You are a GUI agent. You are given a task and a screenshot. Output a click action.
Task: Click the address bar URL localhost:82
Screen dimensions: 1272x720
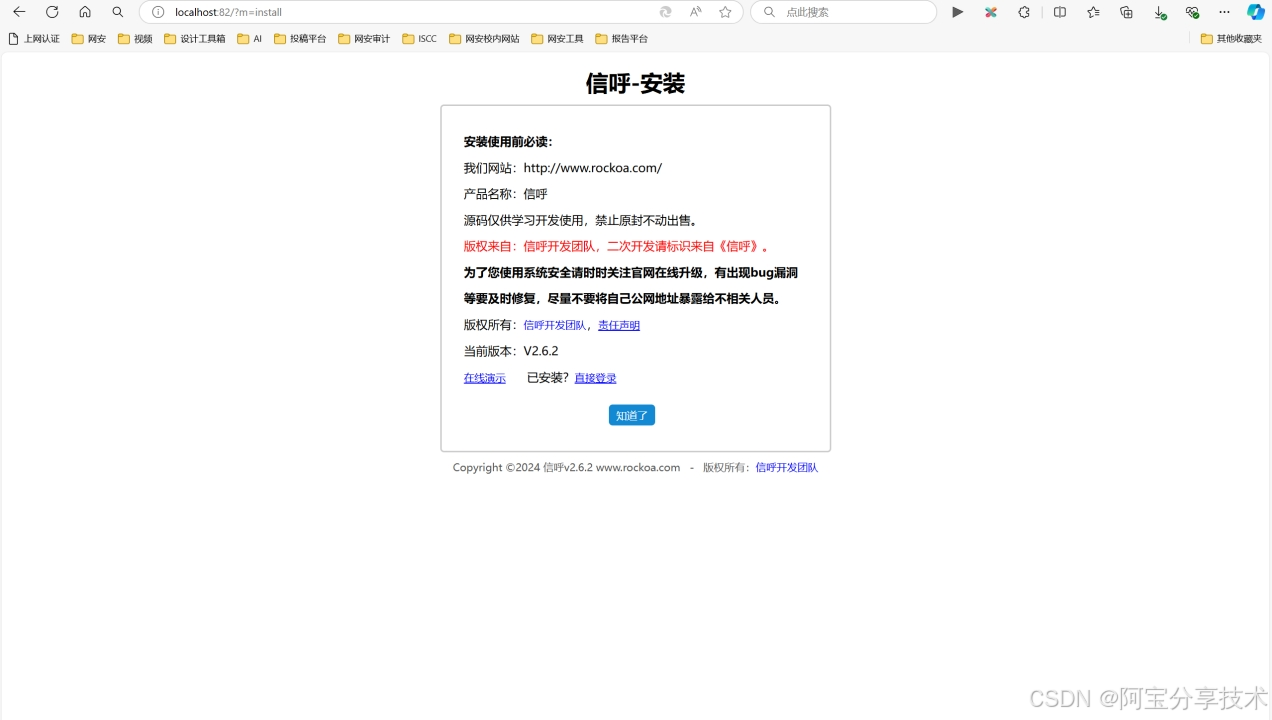(x=228, y=12)
